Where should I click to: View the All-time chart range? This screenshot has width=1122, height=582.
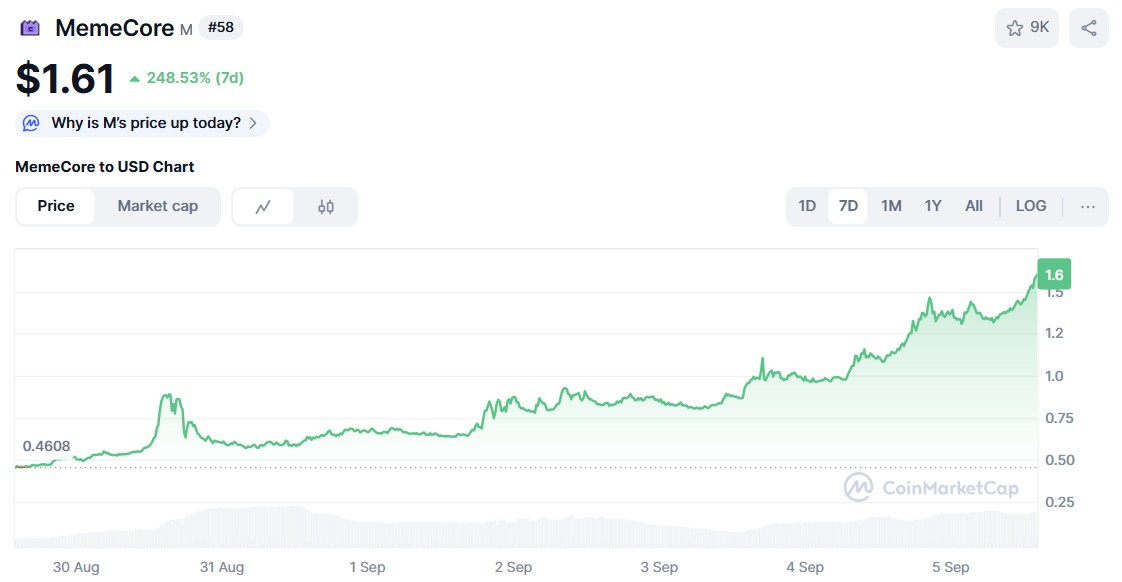tap(973, 206)
